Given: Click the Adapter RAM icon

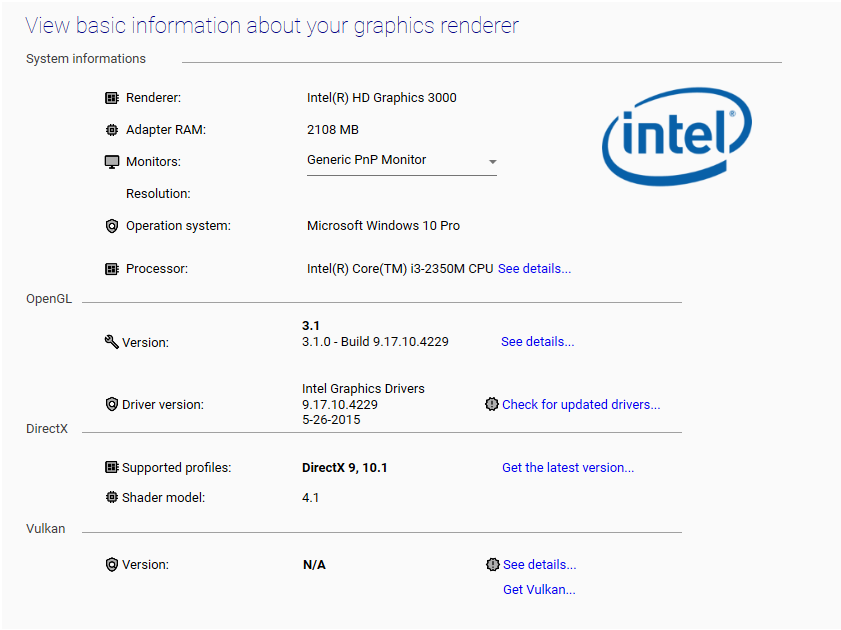Looking at the screenshot, I should pos(112,130).
